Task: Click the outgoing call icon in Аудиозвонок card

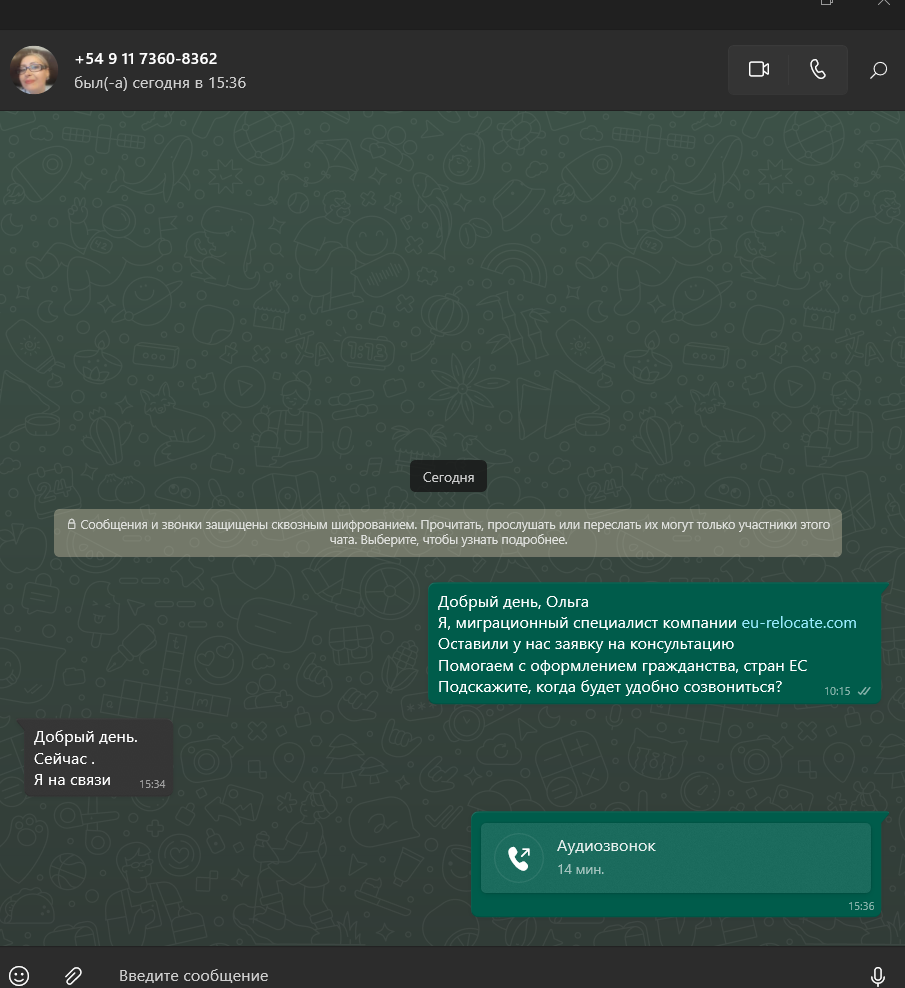Action: coord(519,858)
